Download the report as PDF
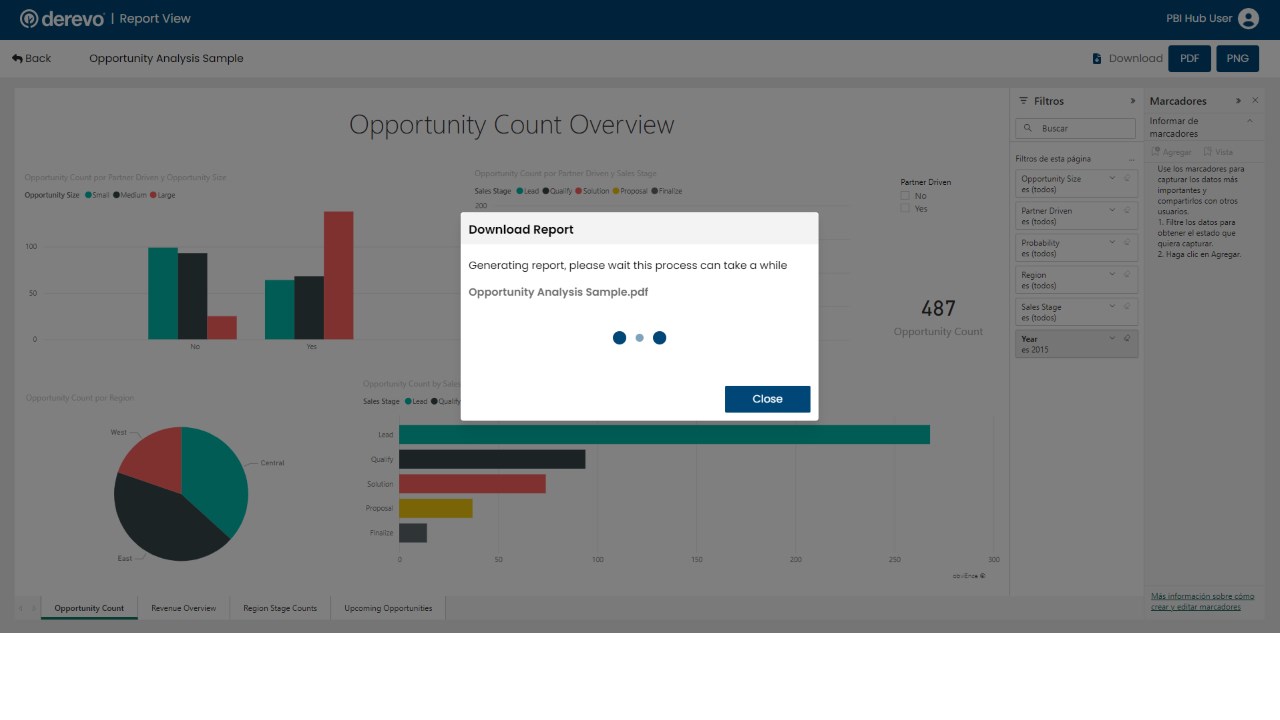 point(1189,58)
